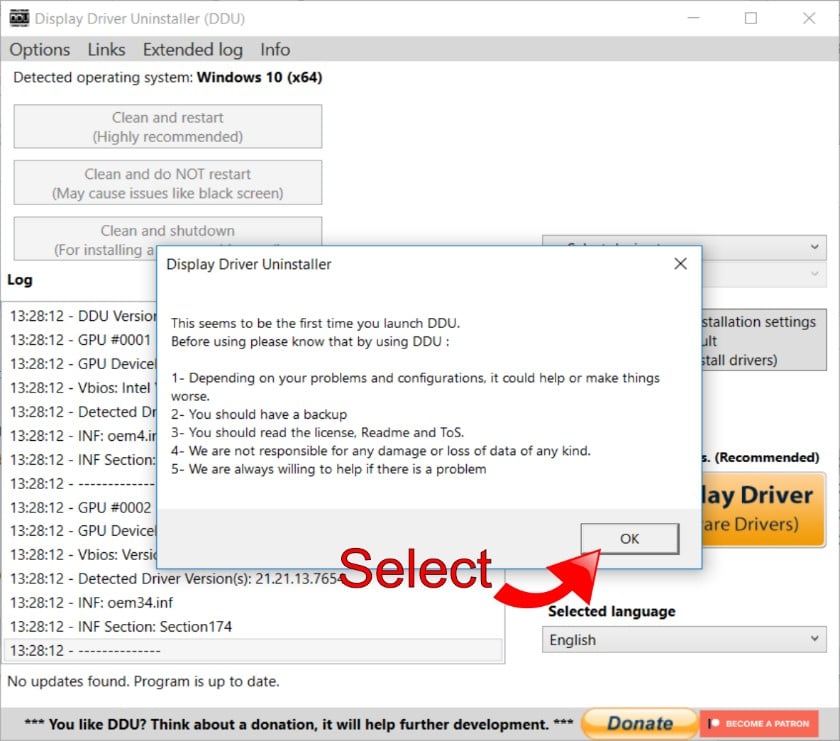Open the Info menu
Screen dimensions: 840x741
pos(275,49)
